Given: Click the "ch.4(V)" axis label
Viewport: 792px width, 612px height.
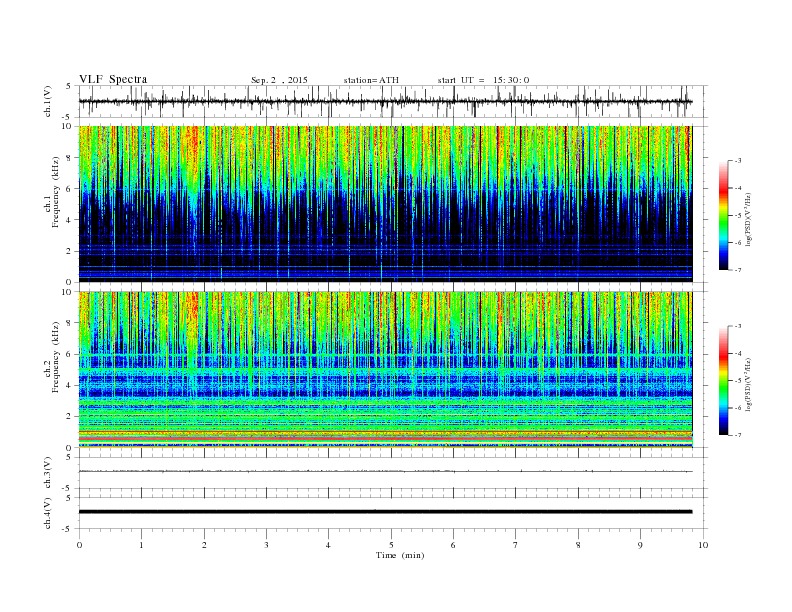Looking at the screenshot, I should point(48,513).
